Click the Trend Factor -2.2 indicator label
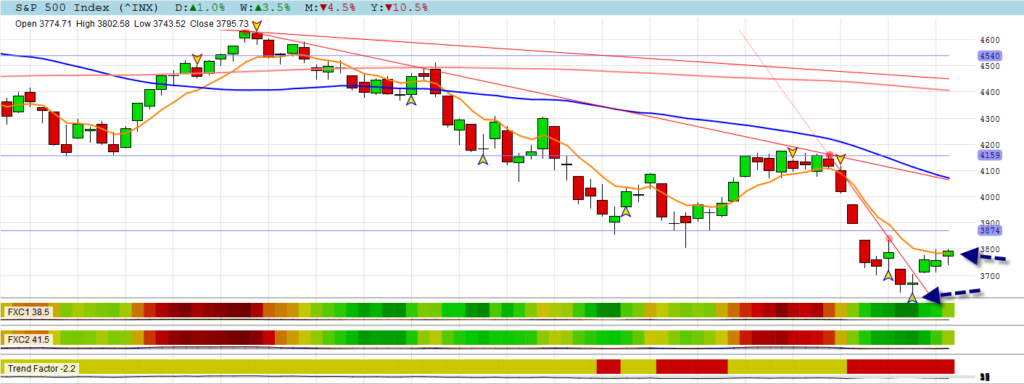This screenshot has width=1024, height=384. coord(42,368)
